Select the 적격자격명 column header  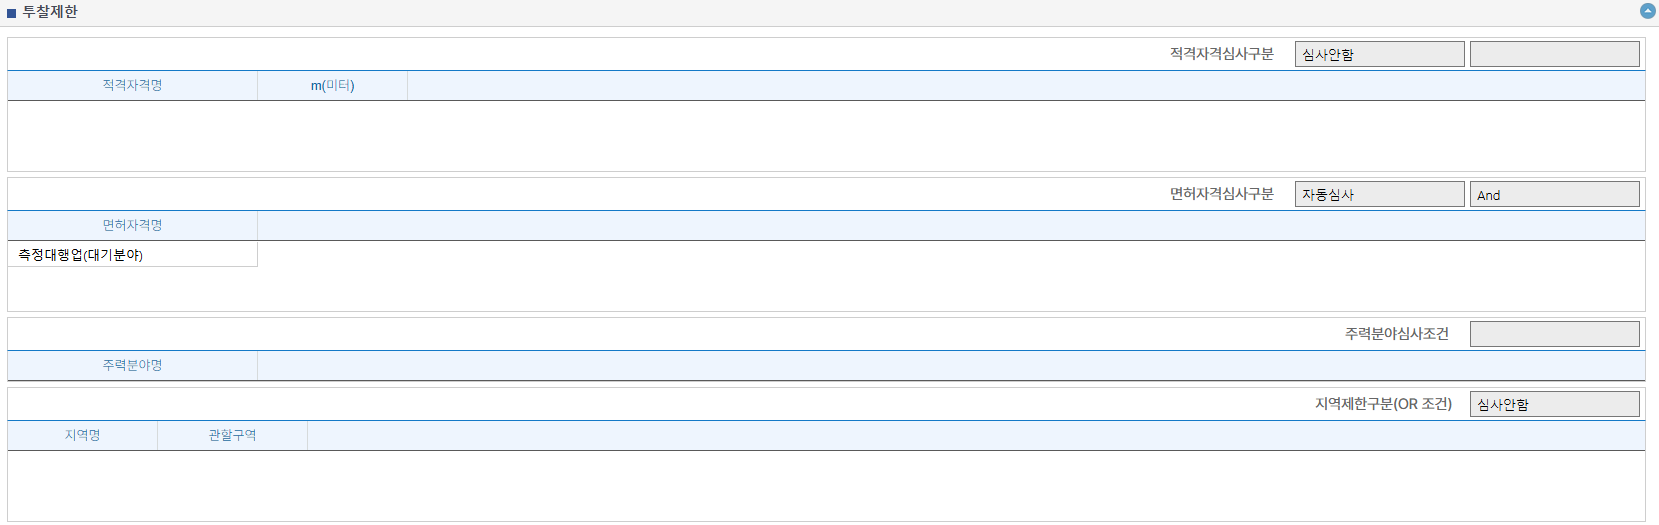pyautogui.click(x=132, y=85)
